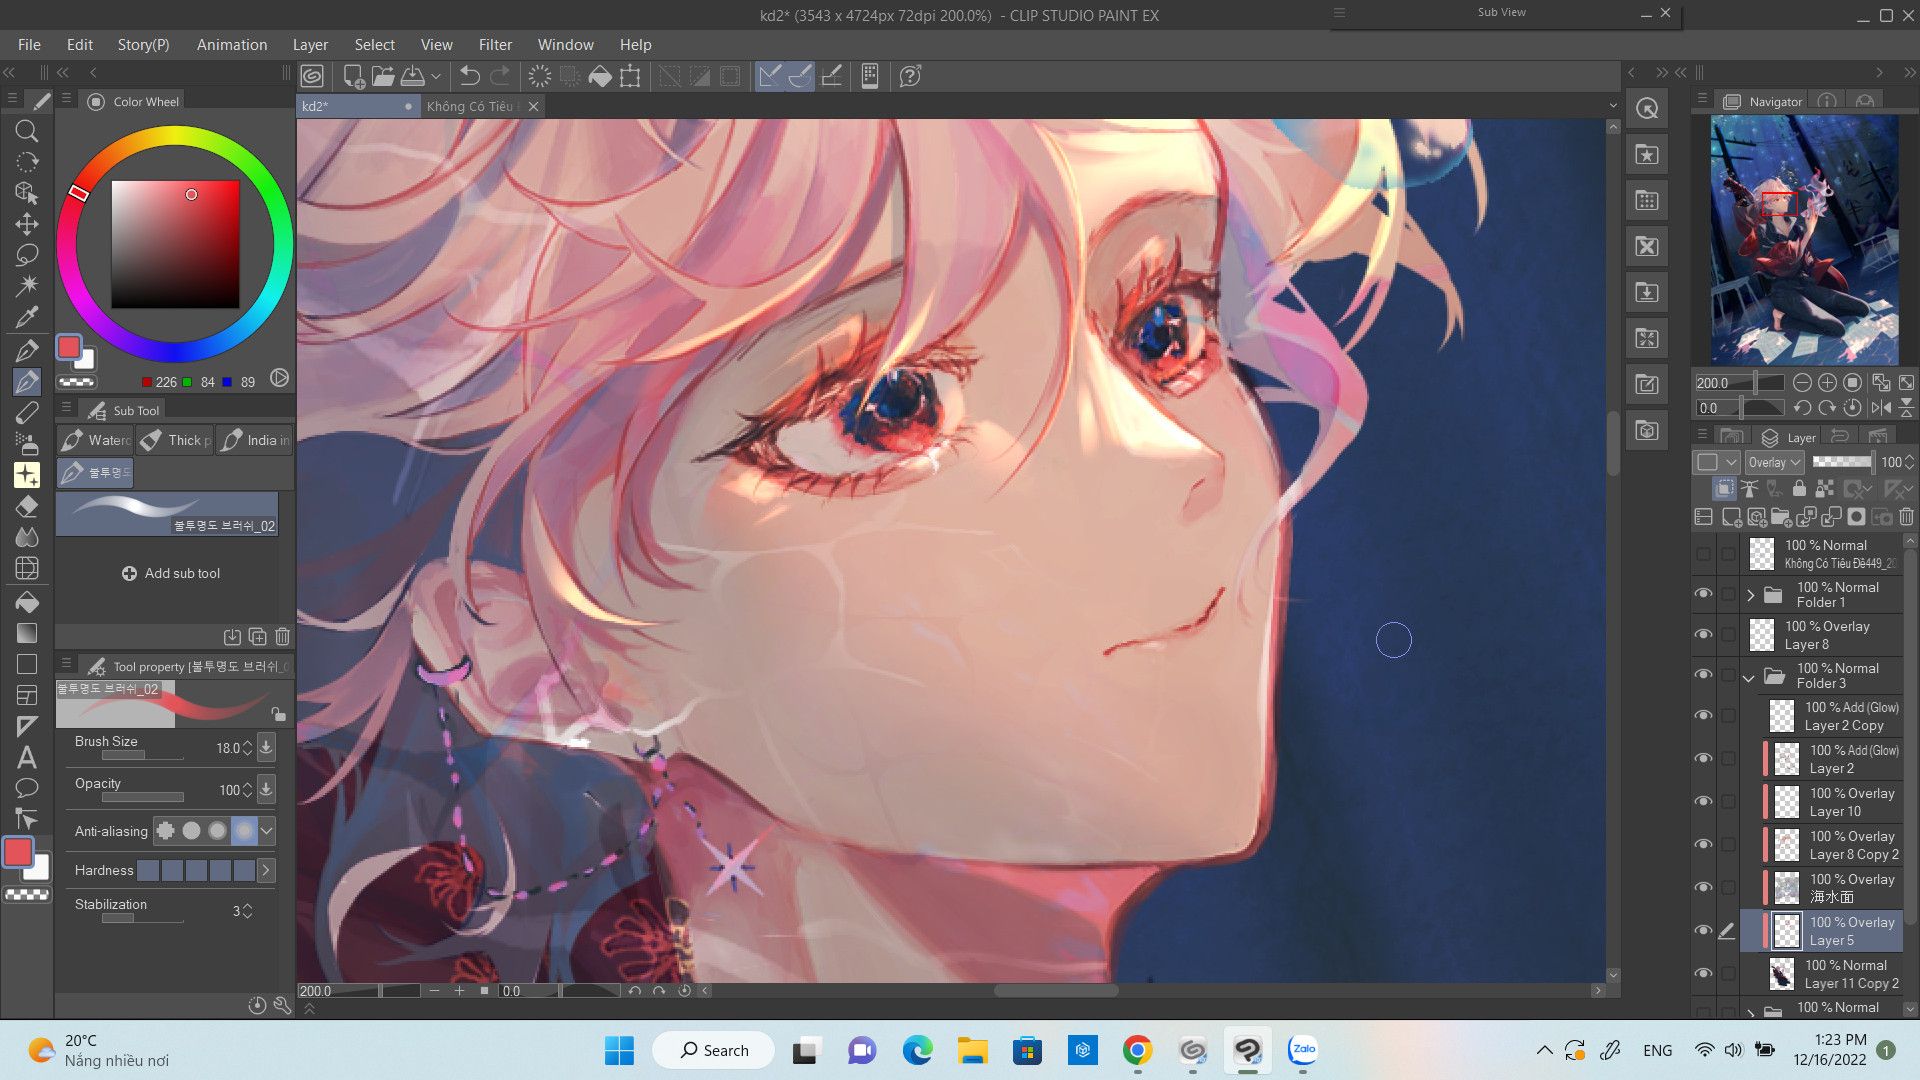
Task: Hide Folder 1 using its eye icon
Action: [1703, 594]
